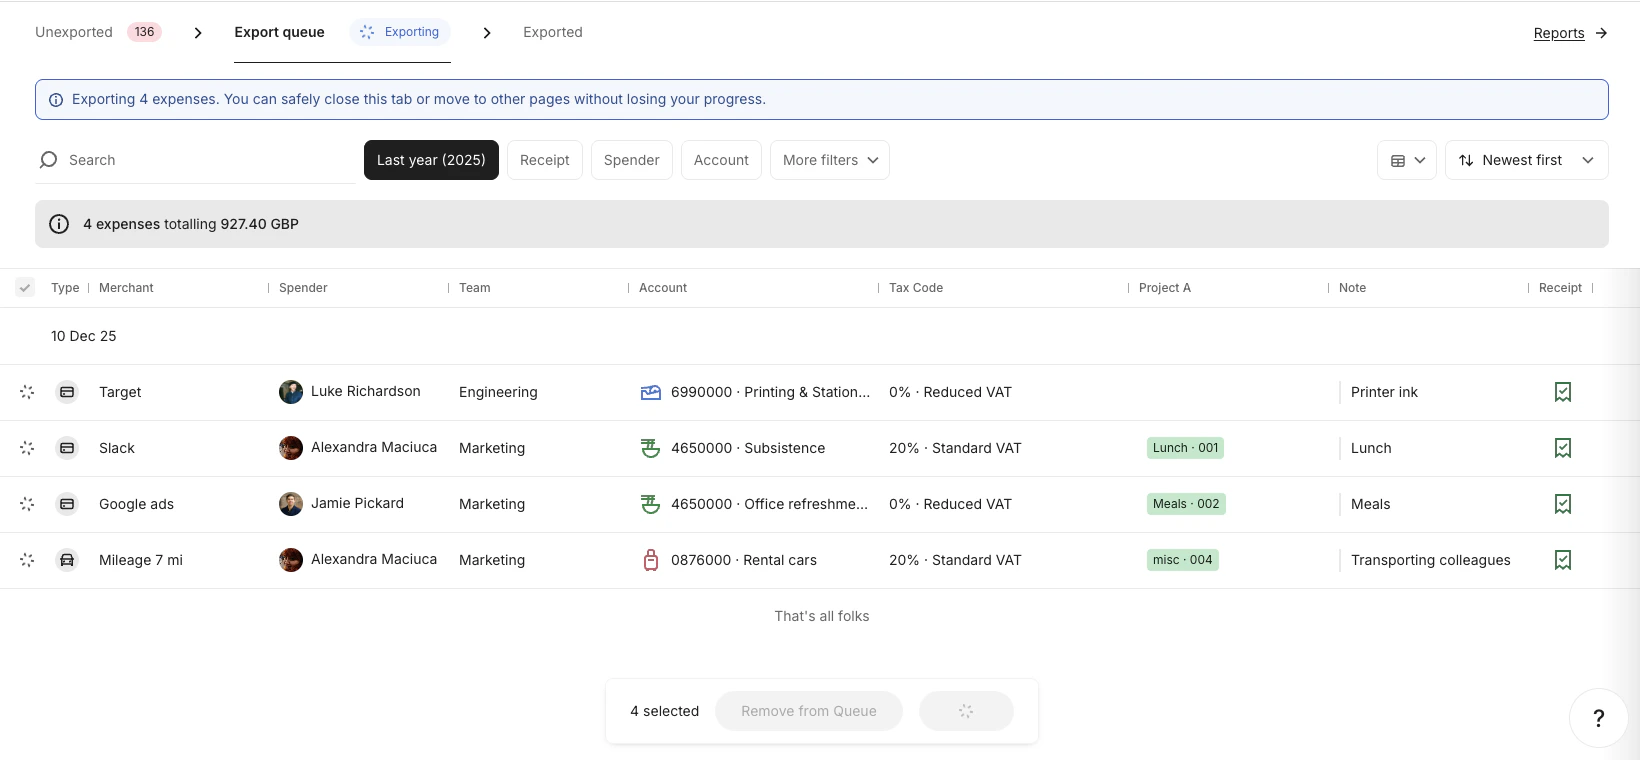Image resolution: width=1640 pixels, height=760 pixels.
Task: Click Rental cars account category icon
Action: (x=650, y=560)
